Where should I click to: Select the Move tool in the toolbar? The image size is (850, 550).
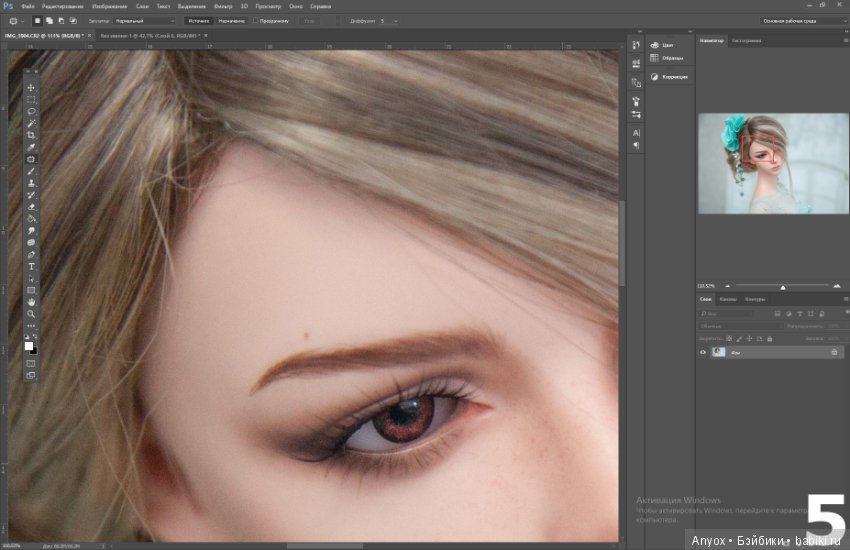[x=31, y=88]
